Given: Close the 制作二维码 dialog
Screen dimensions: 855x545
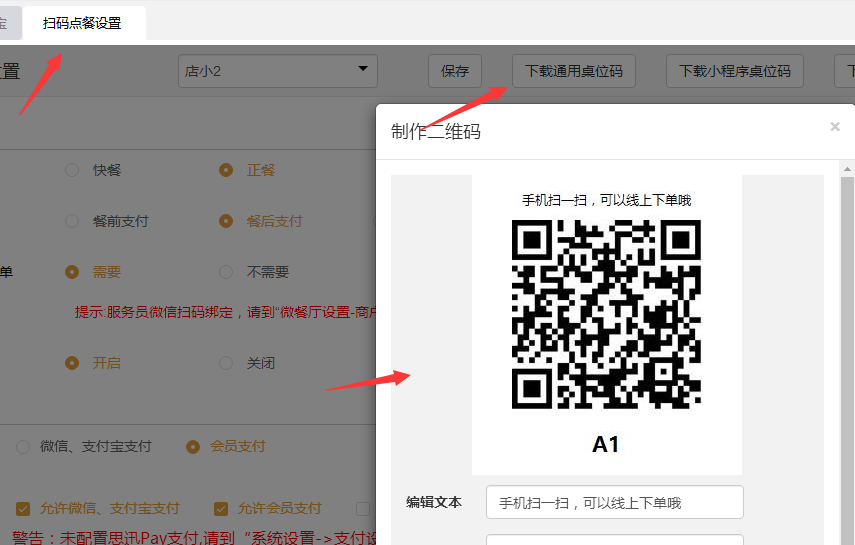Looking at the screenshot, I should click(835, 127).
